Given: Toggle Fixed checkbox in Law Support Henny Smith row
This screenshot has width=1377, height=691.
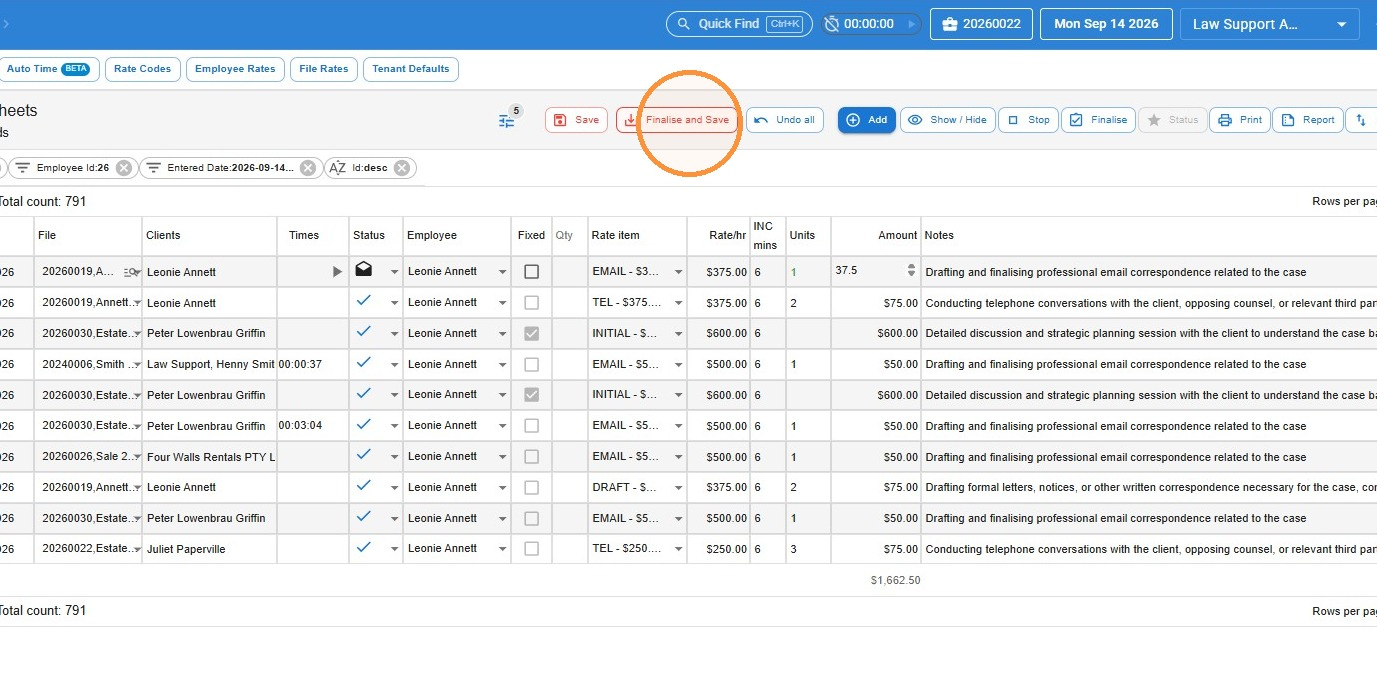Looking at the screenshot, I should click(x=531, y=364).
